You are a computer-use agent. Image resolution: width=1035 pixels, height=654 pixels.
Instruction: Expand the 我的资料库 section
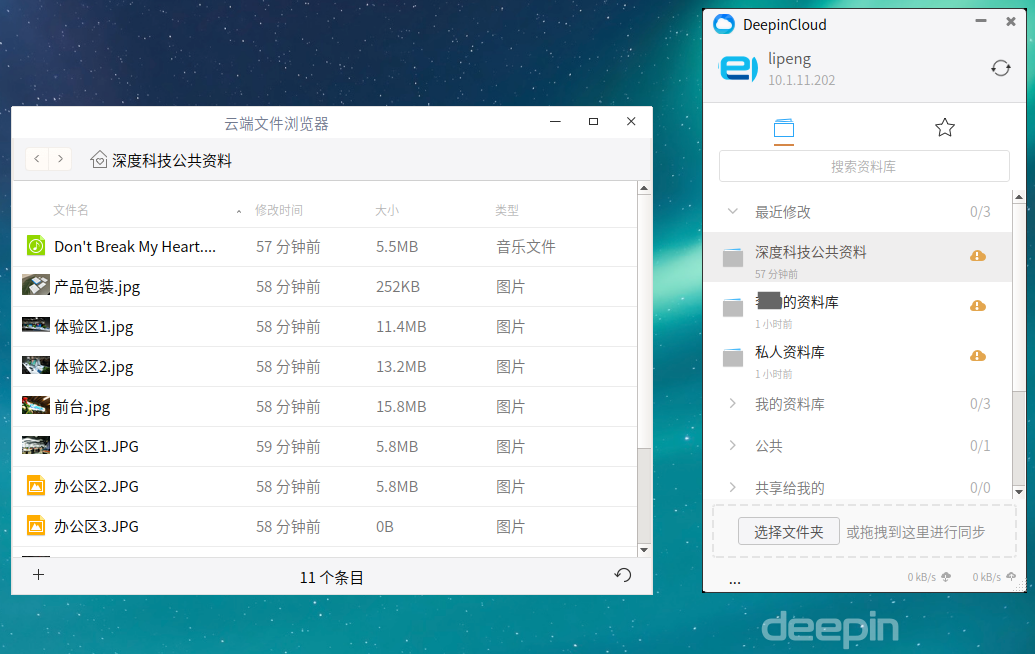pos(732,403)
